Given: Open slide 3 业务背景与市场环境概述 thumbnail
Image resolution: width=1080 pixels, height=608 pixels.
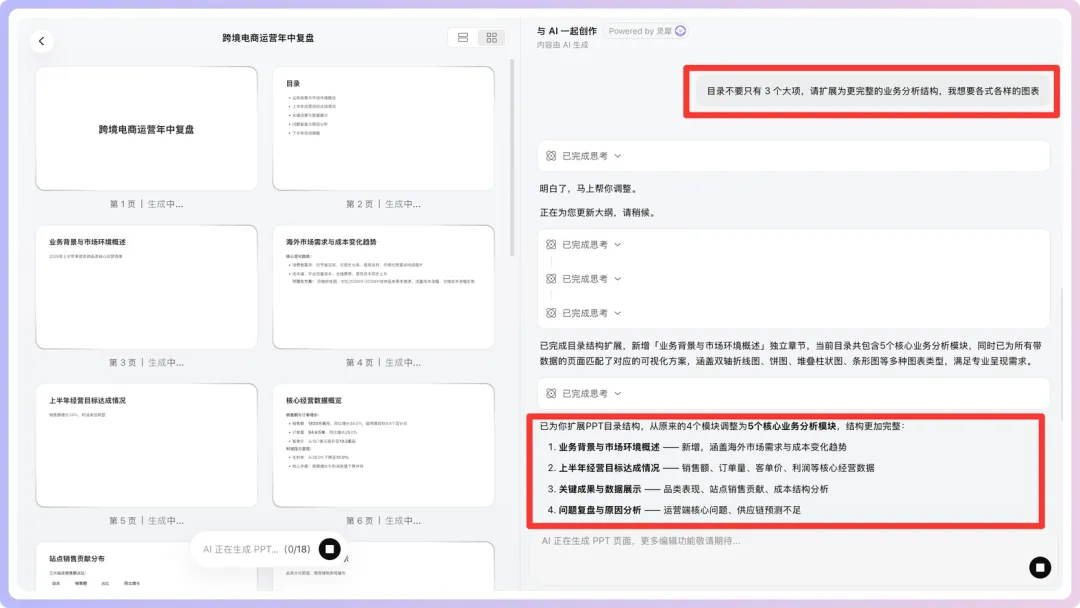Looking at the screenshot, I should coord(147,287).
